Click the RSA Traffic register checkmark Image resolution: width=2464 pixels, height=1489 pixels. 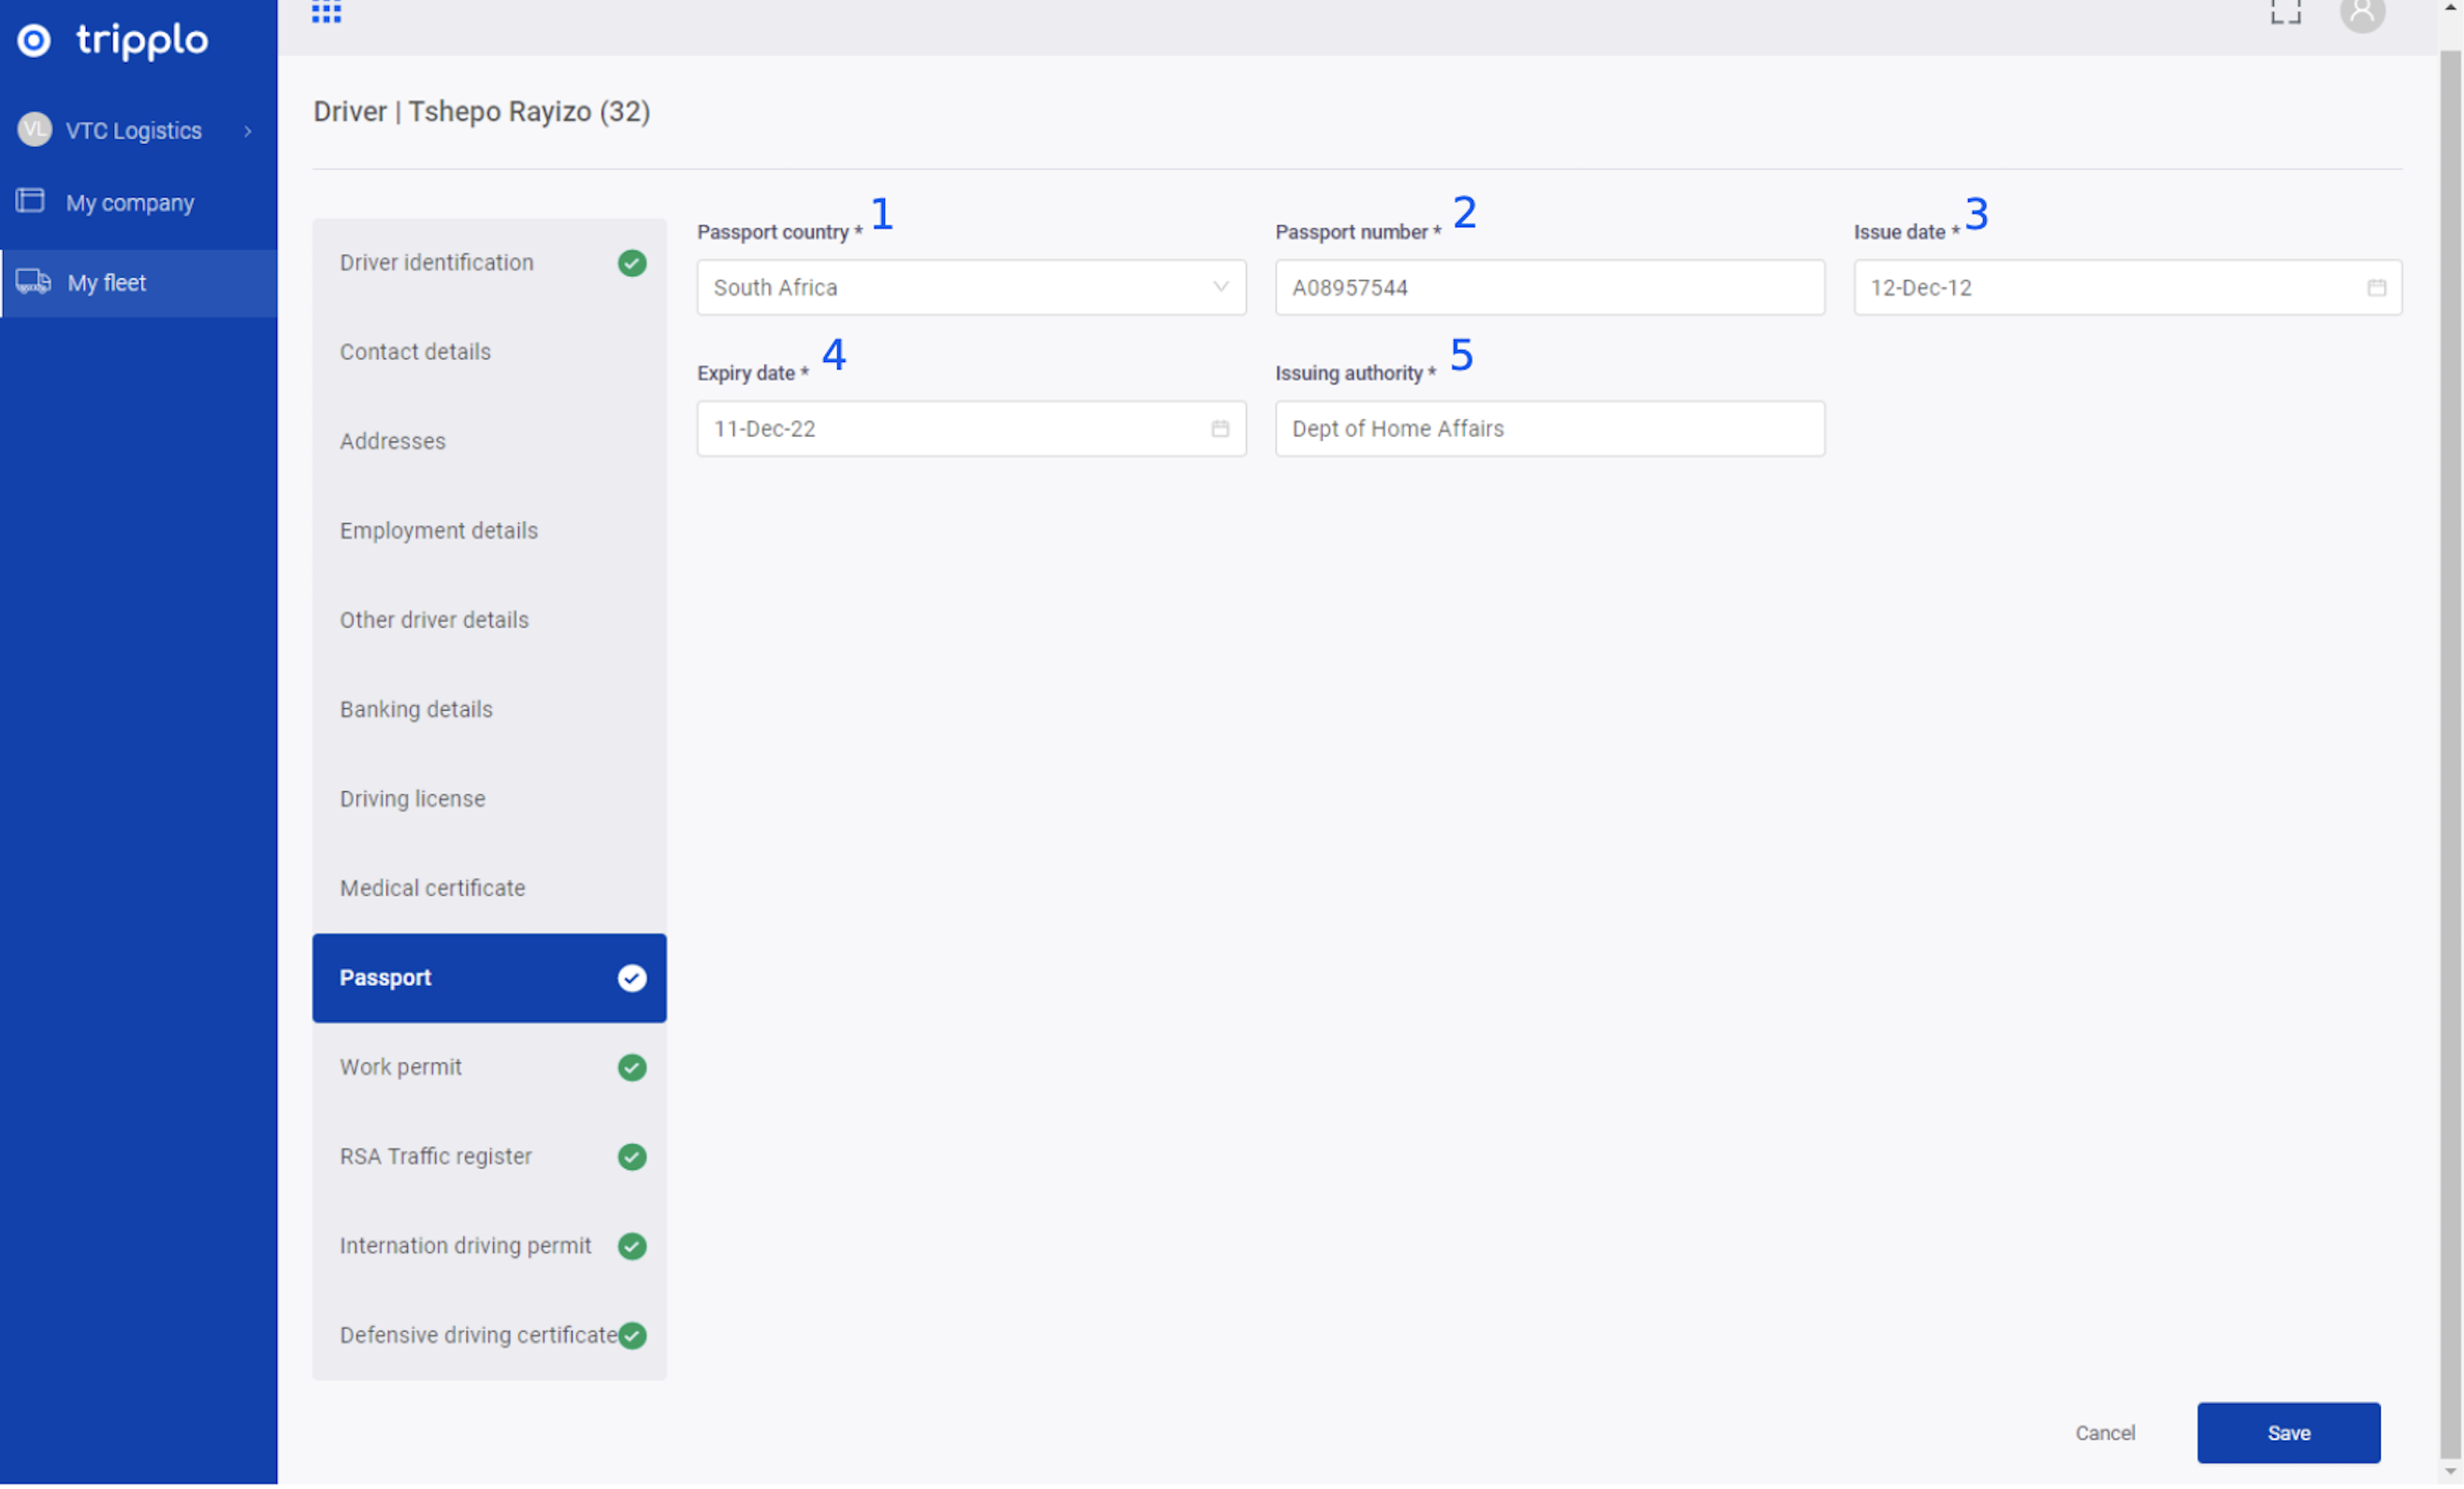pos(632,1157)
